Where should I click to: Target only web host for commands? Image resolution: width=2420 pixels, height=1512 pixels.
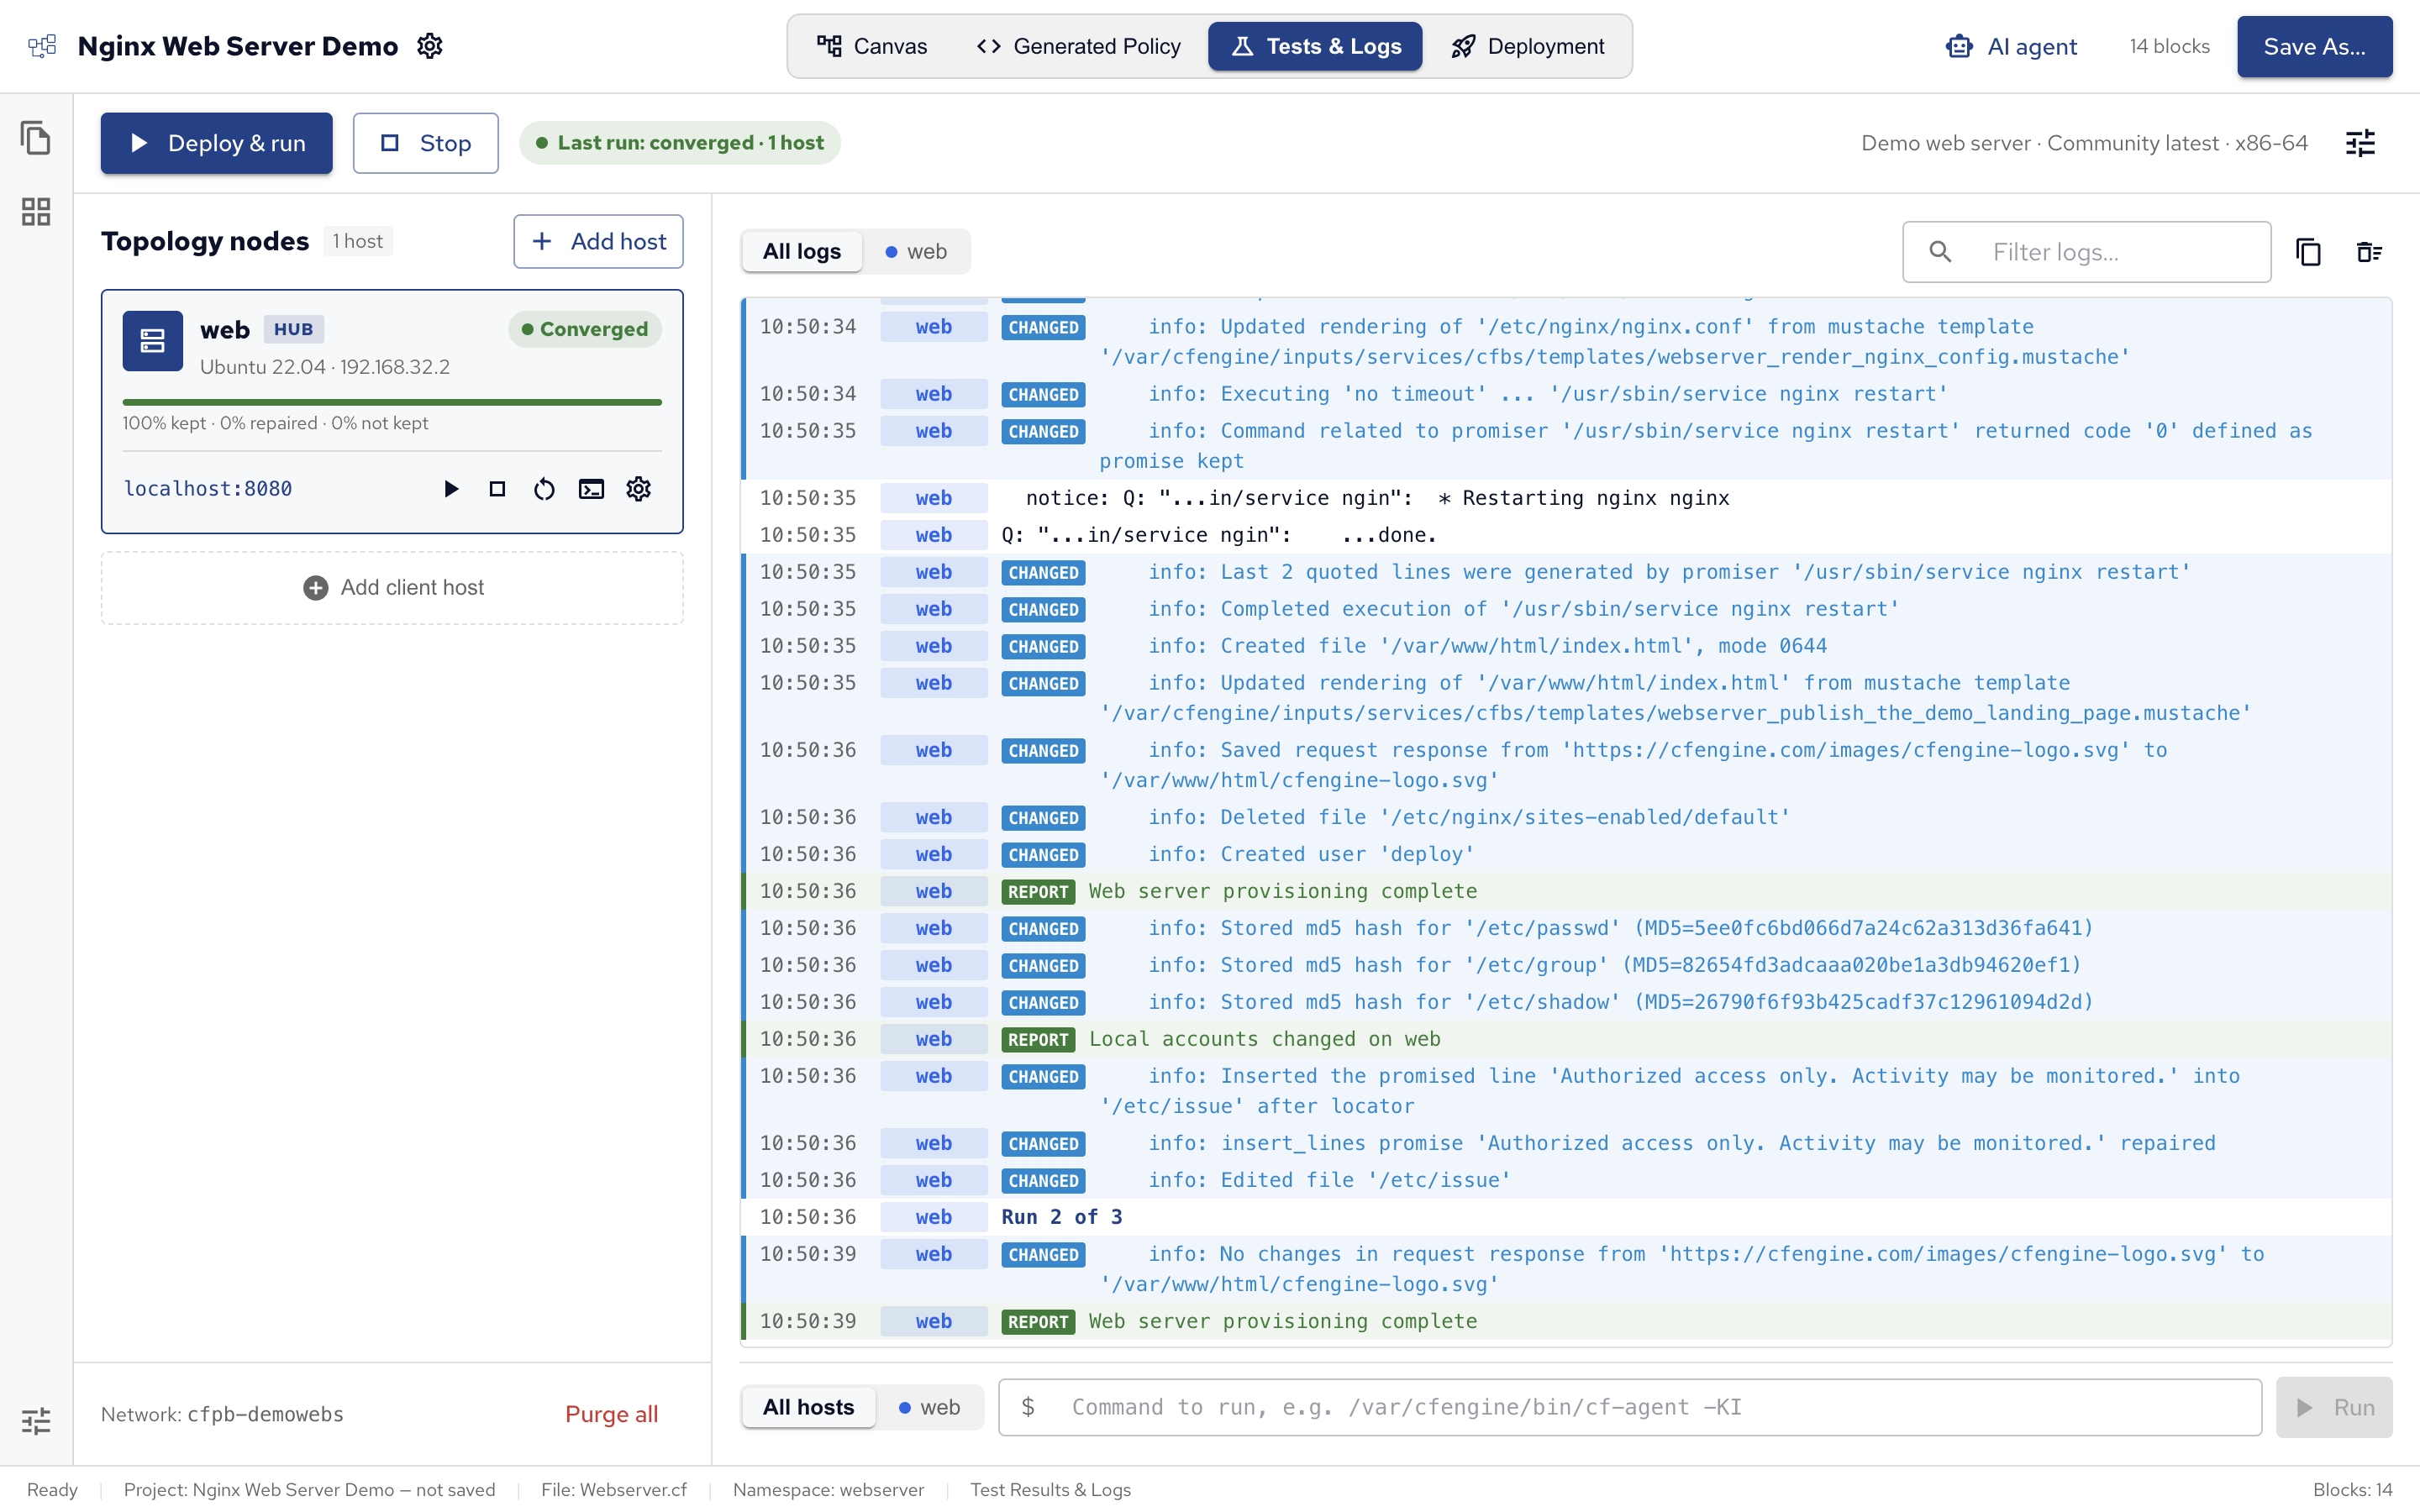929,1407
